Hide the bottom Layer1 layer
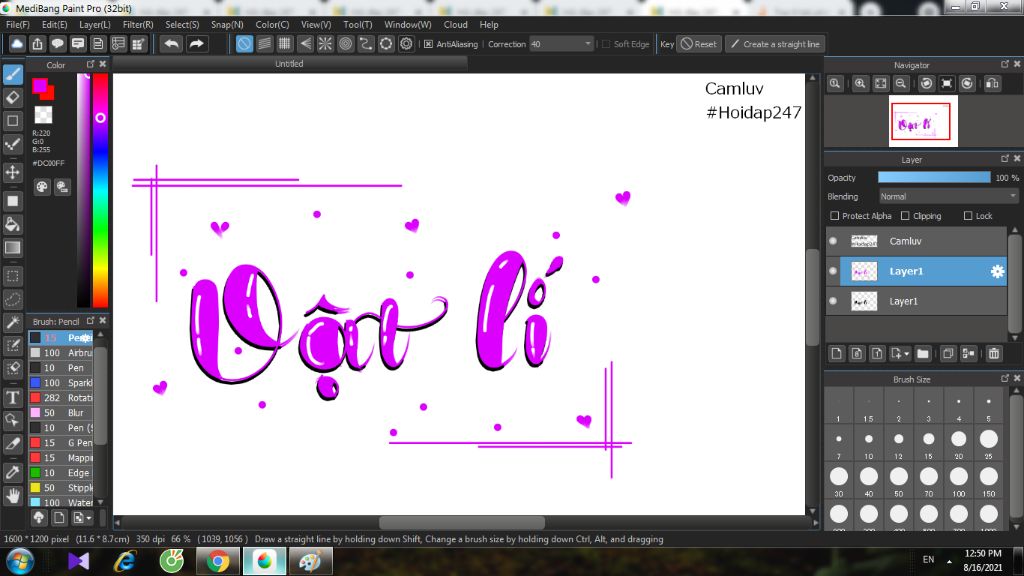 pos(833,301)
